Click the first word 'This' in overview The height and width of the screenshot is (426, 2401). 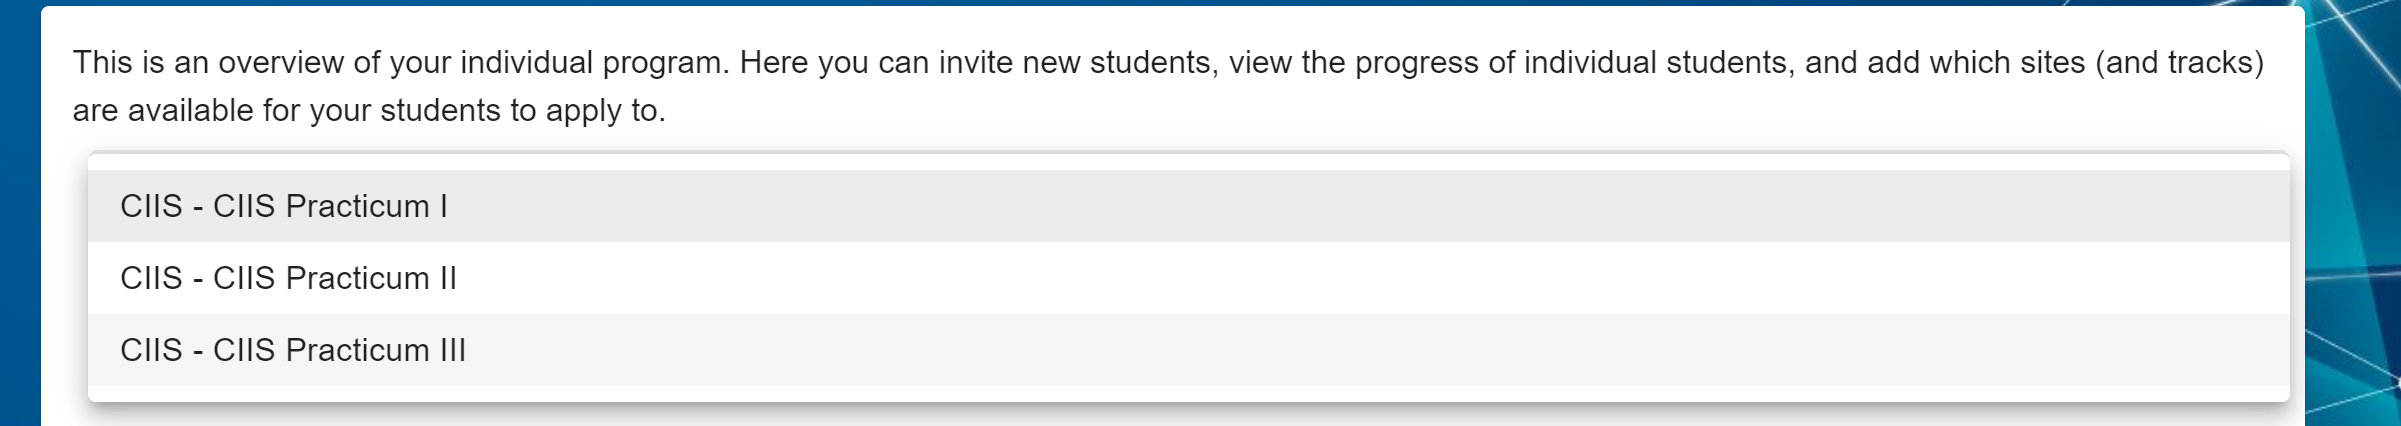(103, 62)
